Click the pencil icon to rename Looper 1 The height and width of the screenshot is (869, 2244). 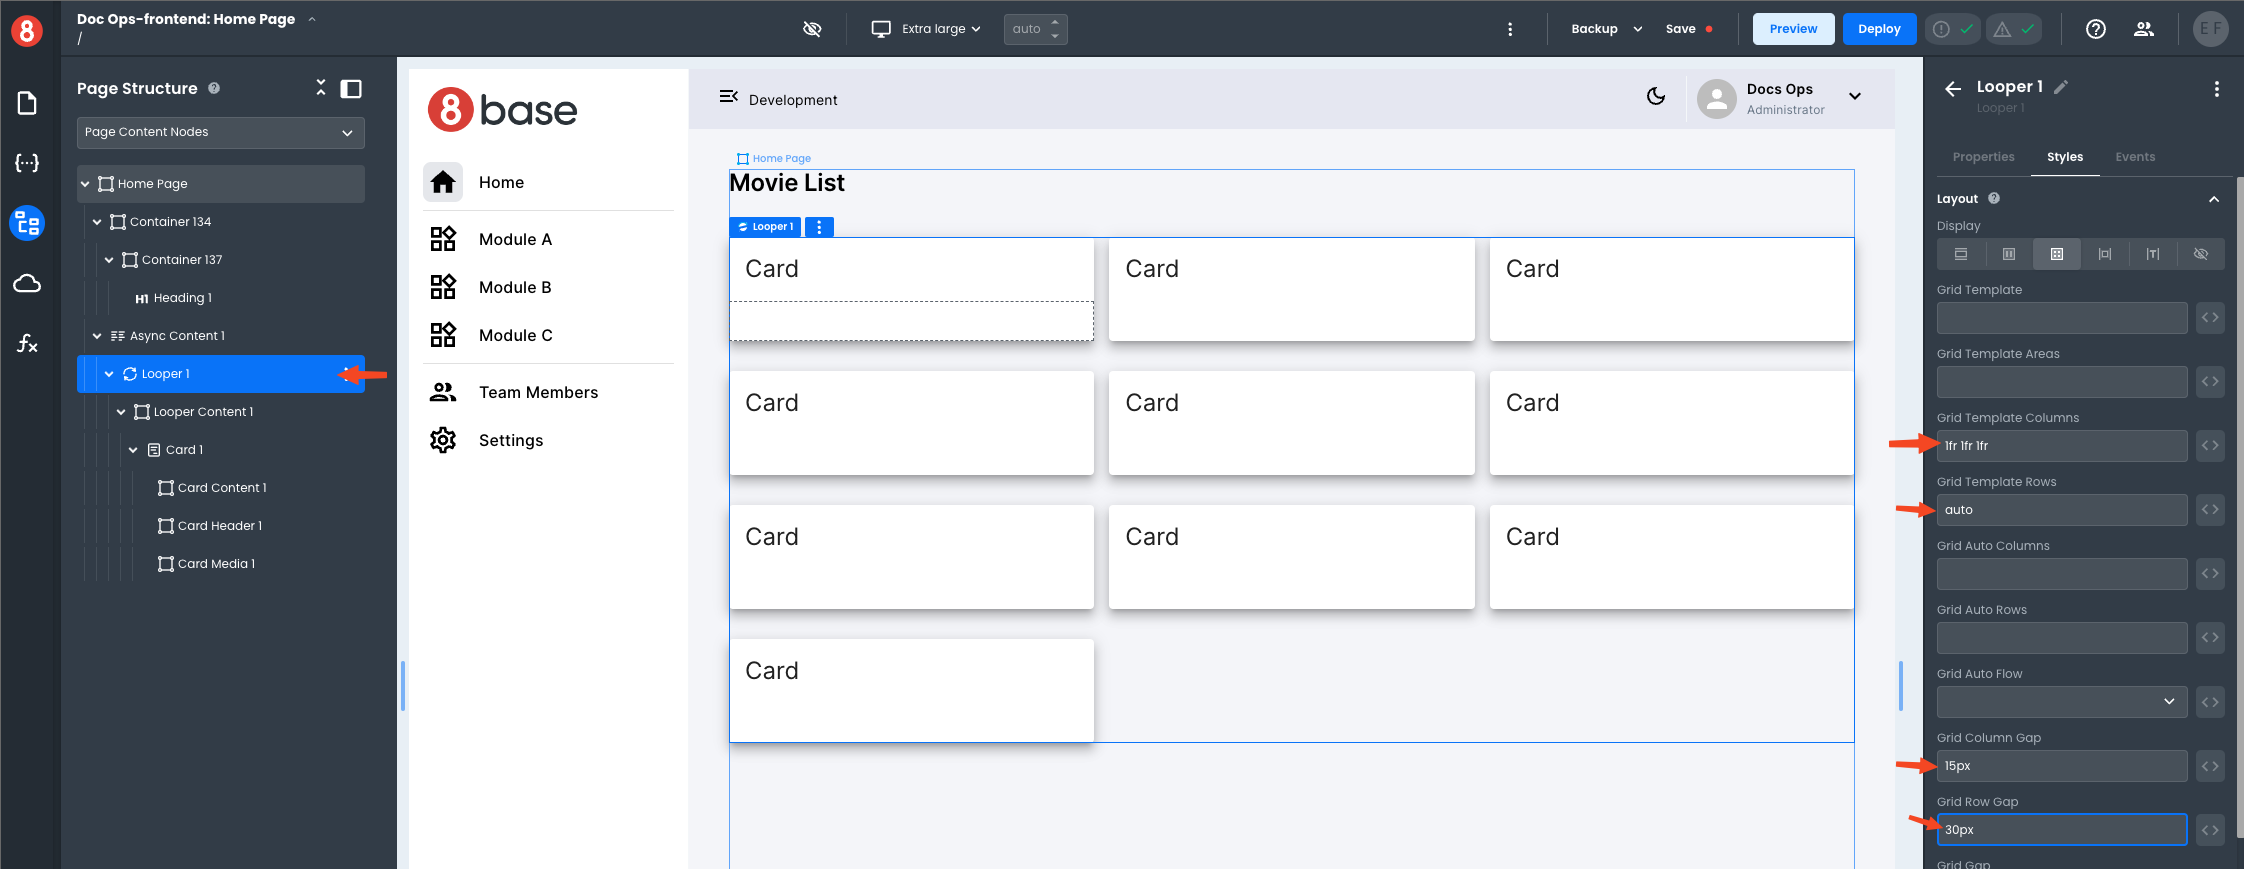2061,87
